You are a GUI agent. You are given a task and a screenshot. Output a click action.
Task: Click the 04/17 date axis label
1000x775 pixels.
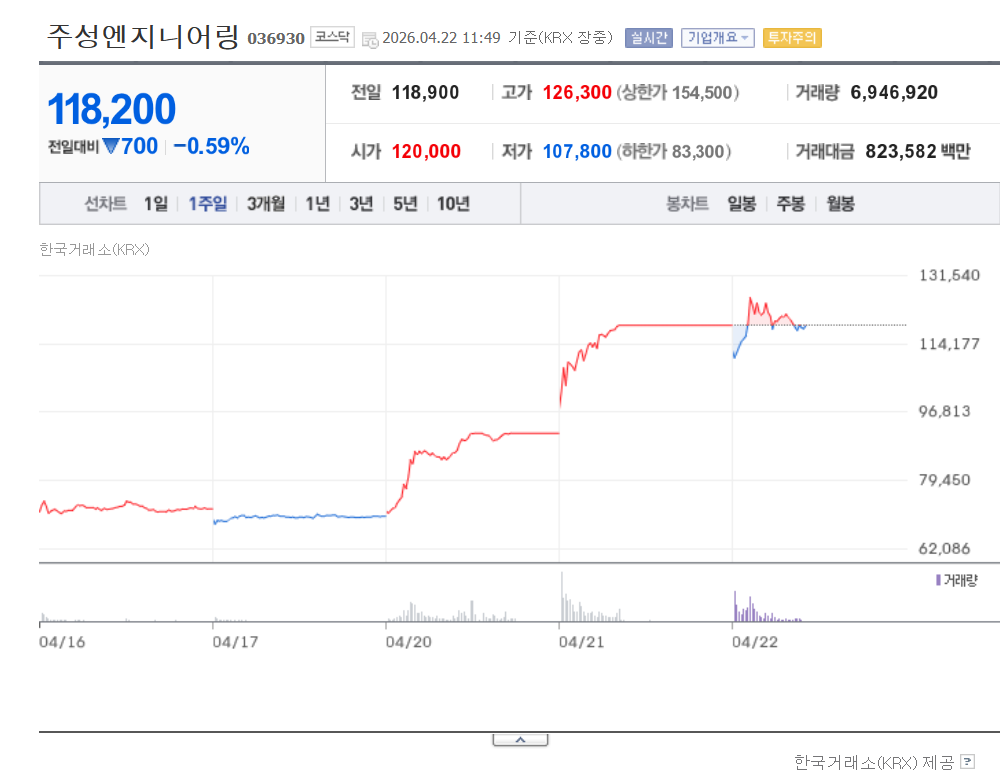pos(235,642)
